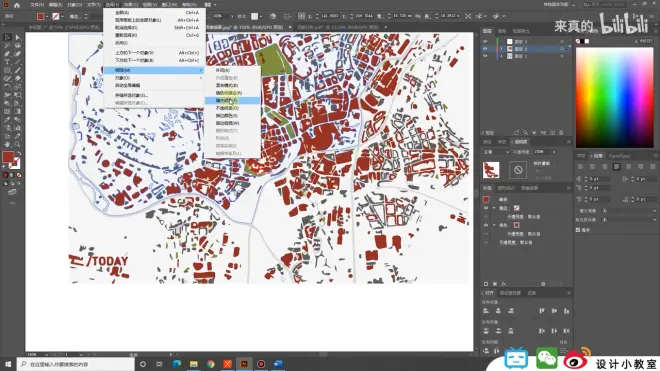The width and height of the screenshot is (660, 371).
Task: Choose 不透明度(O) in 相同 submenu
Action: point(232,108)
